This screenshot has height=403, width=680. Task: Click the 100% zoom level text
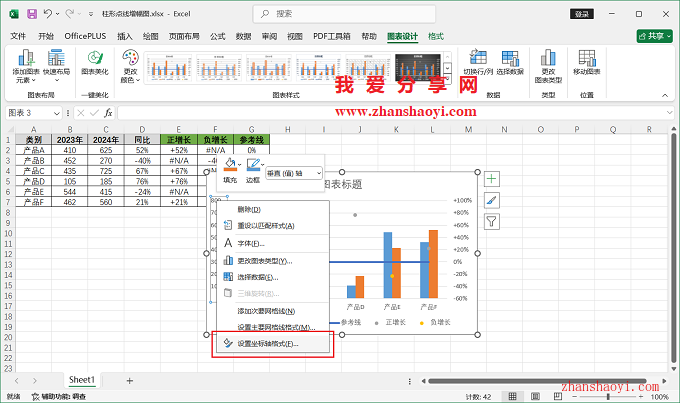coord(660,397)
